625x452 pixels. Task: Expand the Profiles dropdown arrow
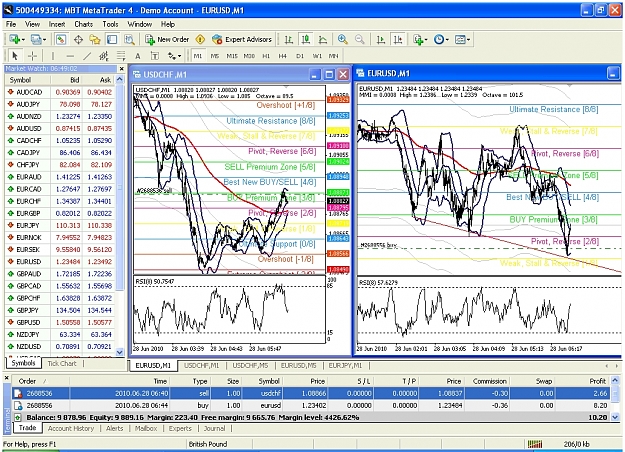[44, 39]
